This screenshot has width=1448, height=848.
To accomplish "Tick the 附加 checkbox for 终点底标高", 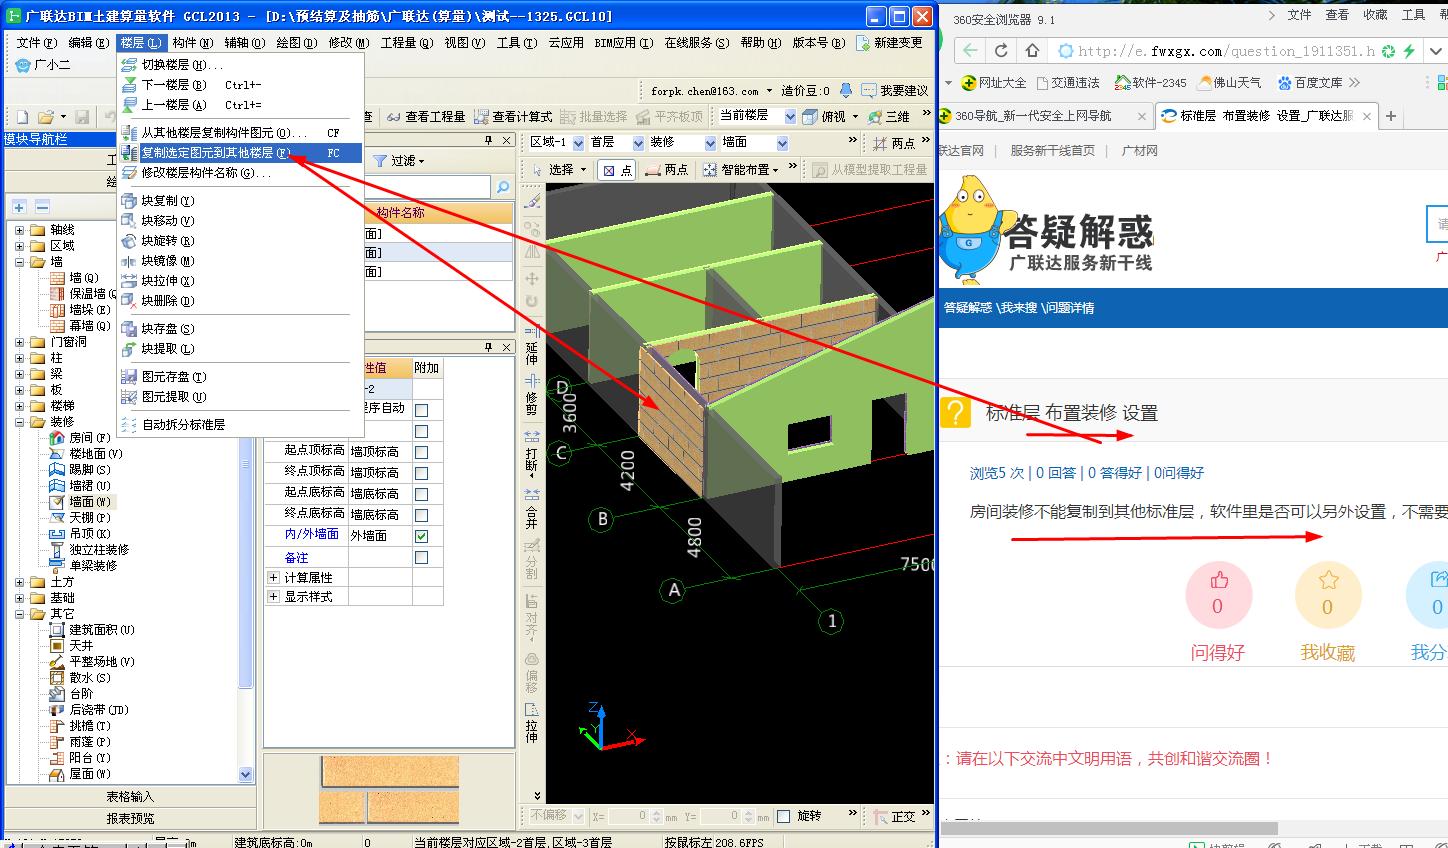I will coord(422,515).
